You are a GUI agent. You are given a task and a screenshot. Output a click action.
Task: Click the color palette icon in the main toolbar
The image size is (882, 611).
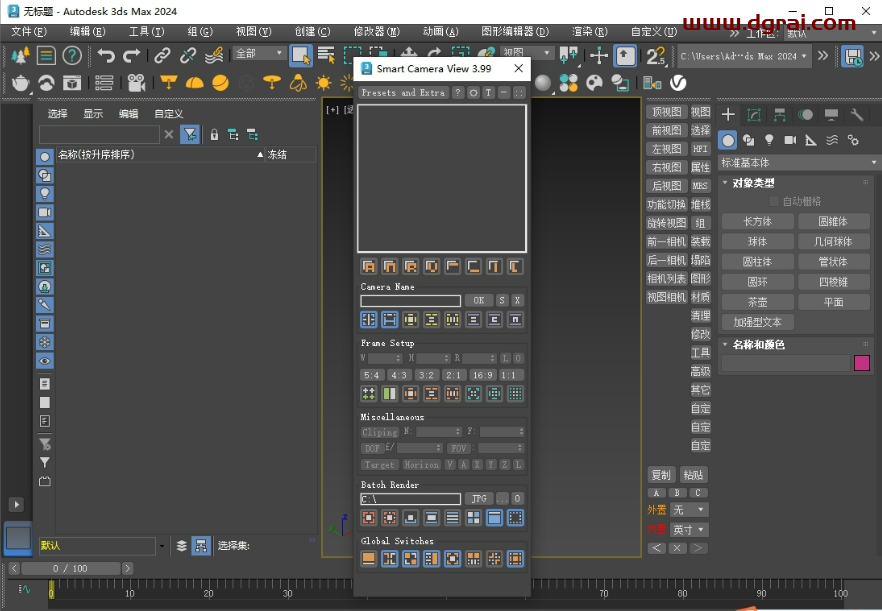(x=594, y=83)
